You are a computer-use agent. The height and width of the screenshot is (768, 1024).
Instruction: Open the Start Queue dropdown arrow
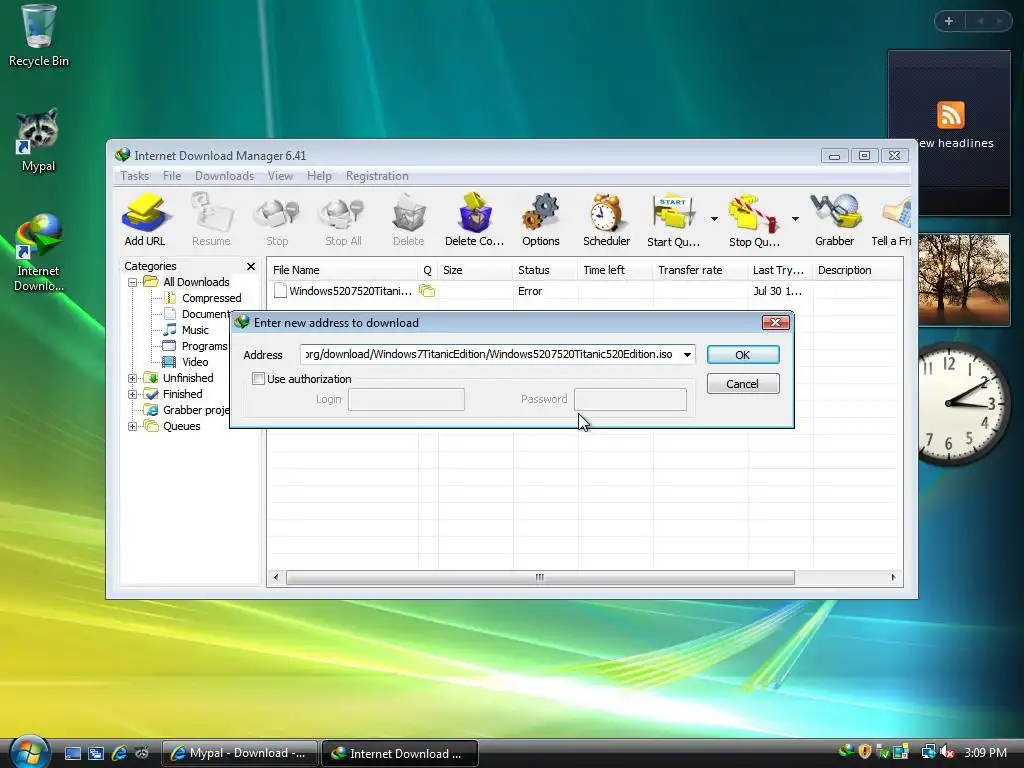714,219
